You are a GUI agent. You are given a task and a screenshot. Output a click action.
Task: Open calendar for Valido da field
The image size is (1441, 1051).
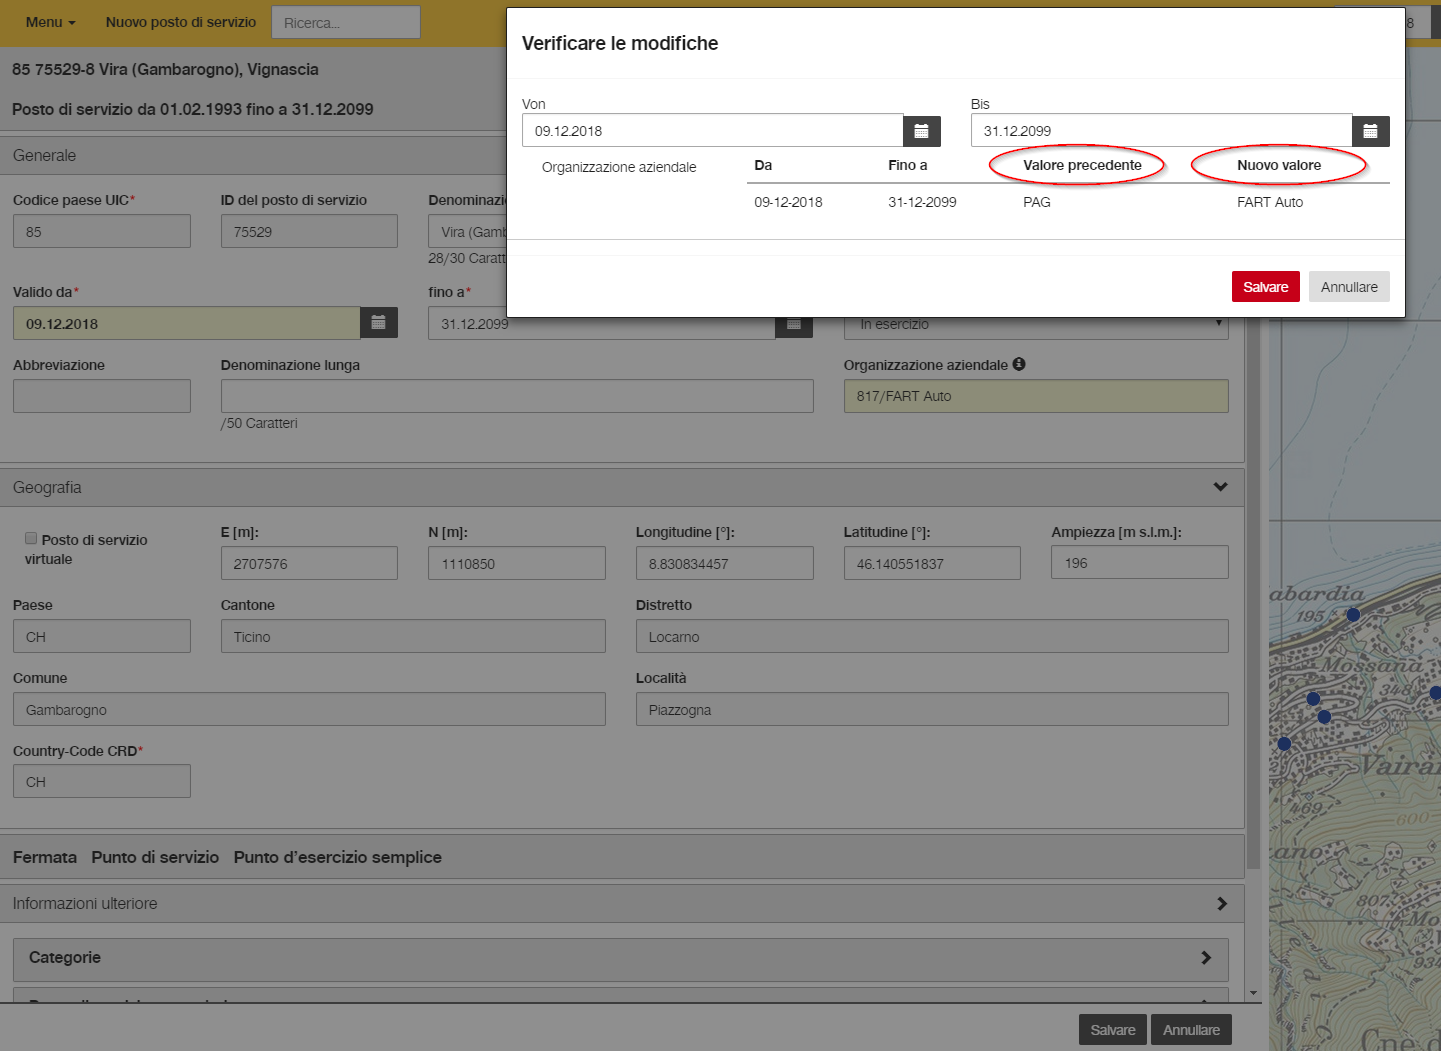(x=379, y=323)
